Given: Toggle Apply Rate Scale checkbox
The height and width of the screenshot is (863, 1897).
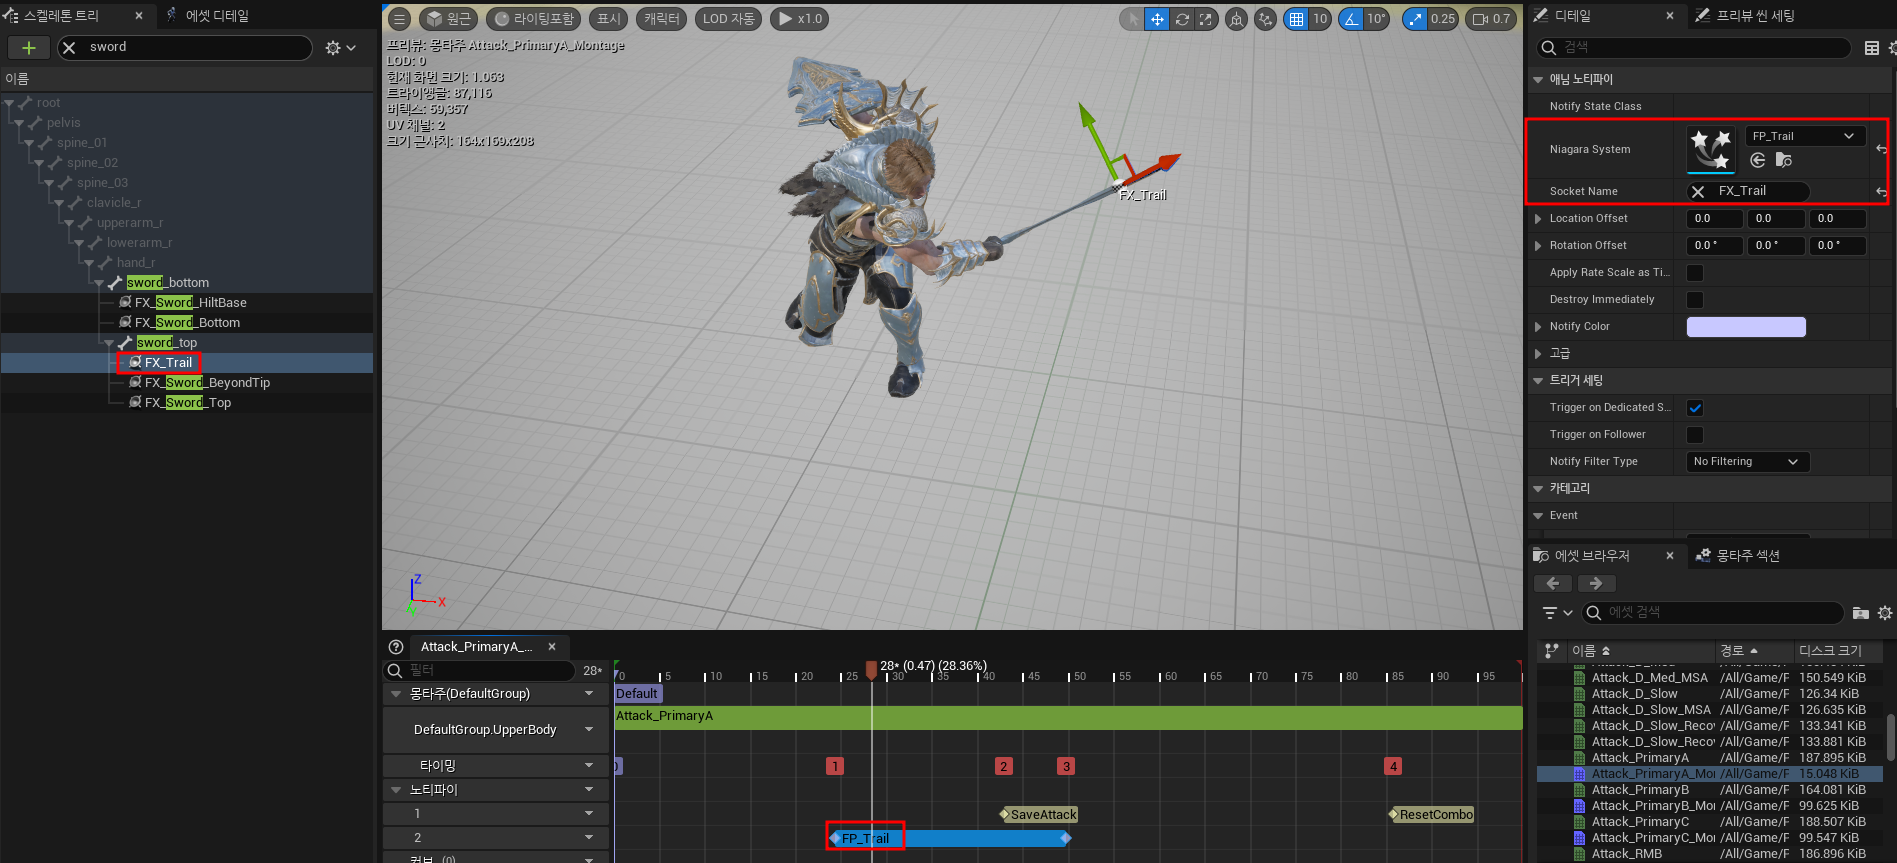Looking at the screenshot, I should (x=1695, y=273).
